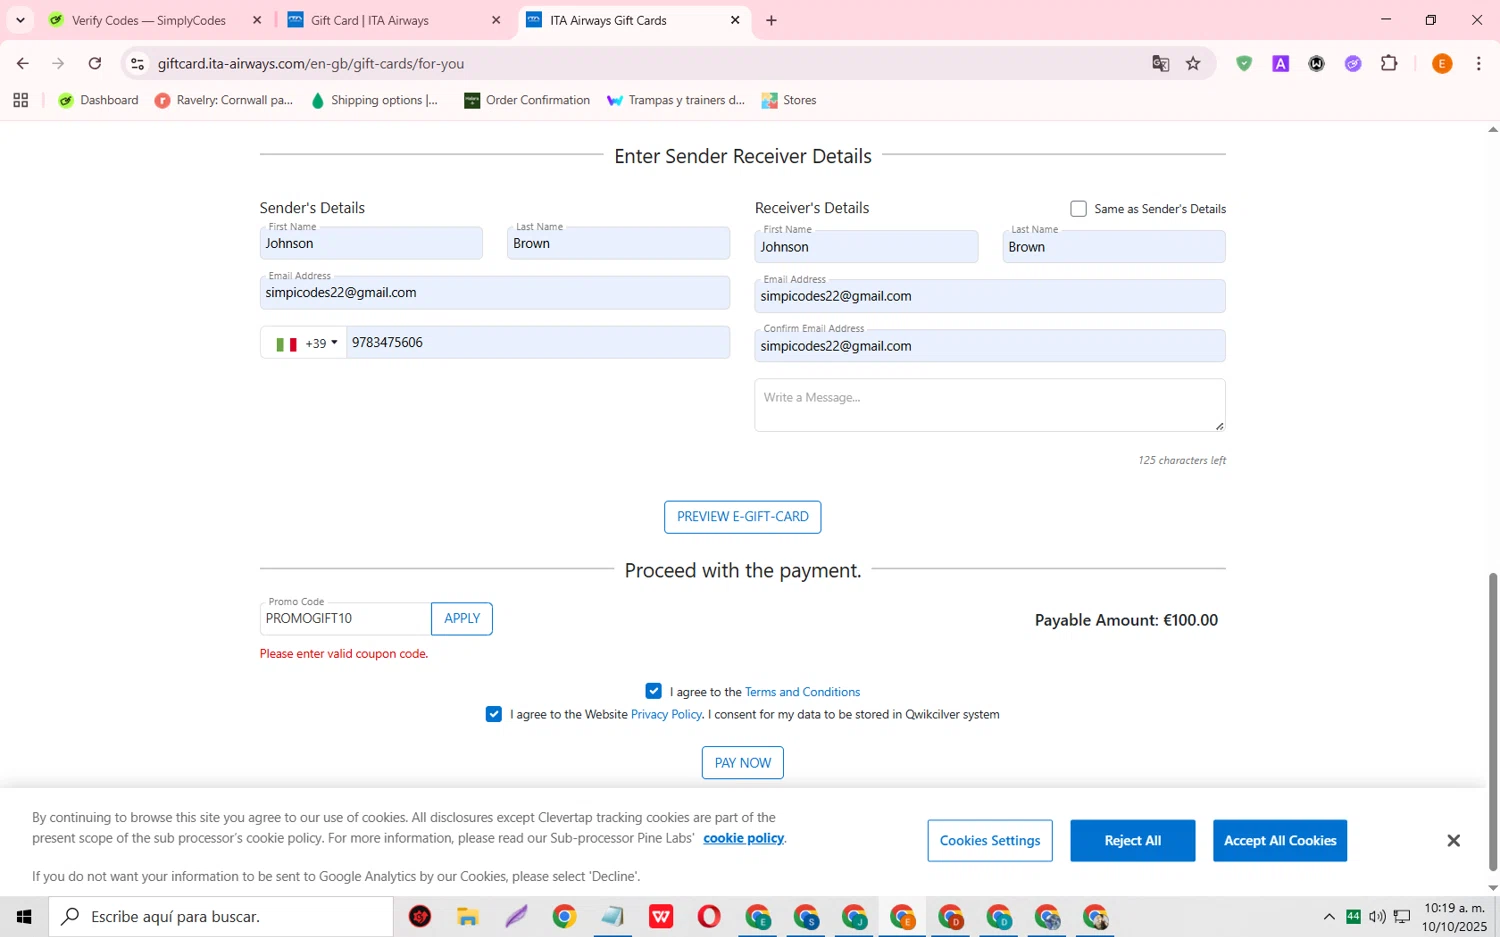The height and width of the screenshot is (937, 1500).
Task: Uncheck the Terms and Conditions agreement
Action: point(654,691)
